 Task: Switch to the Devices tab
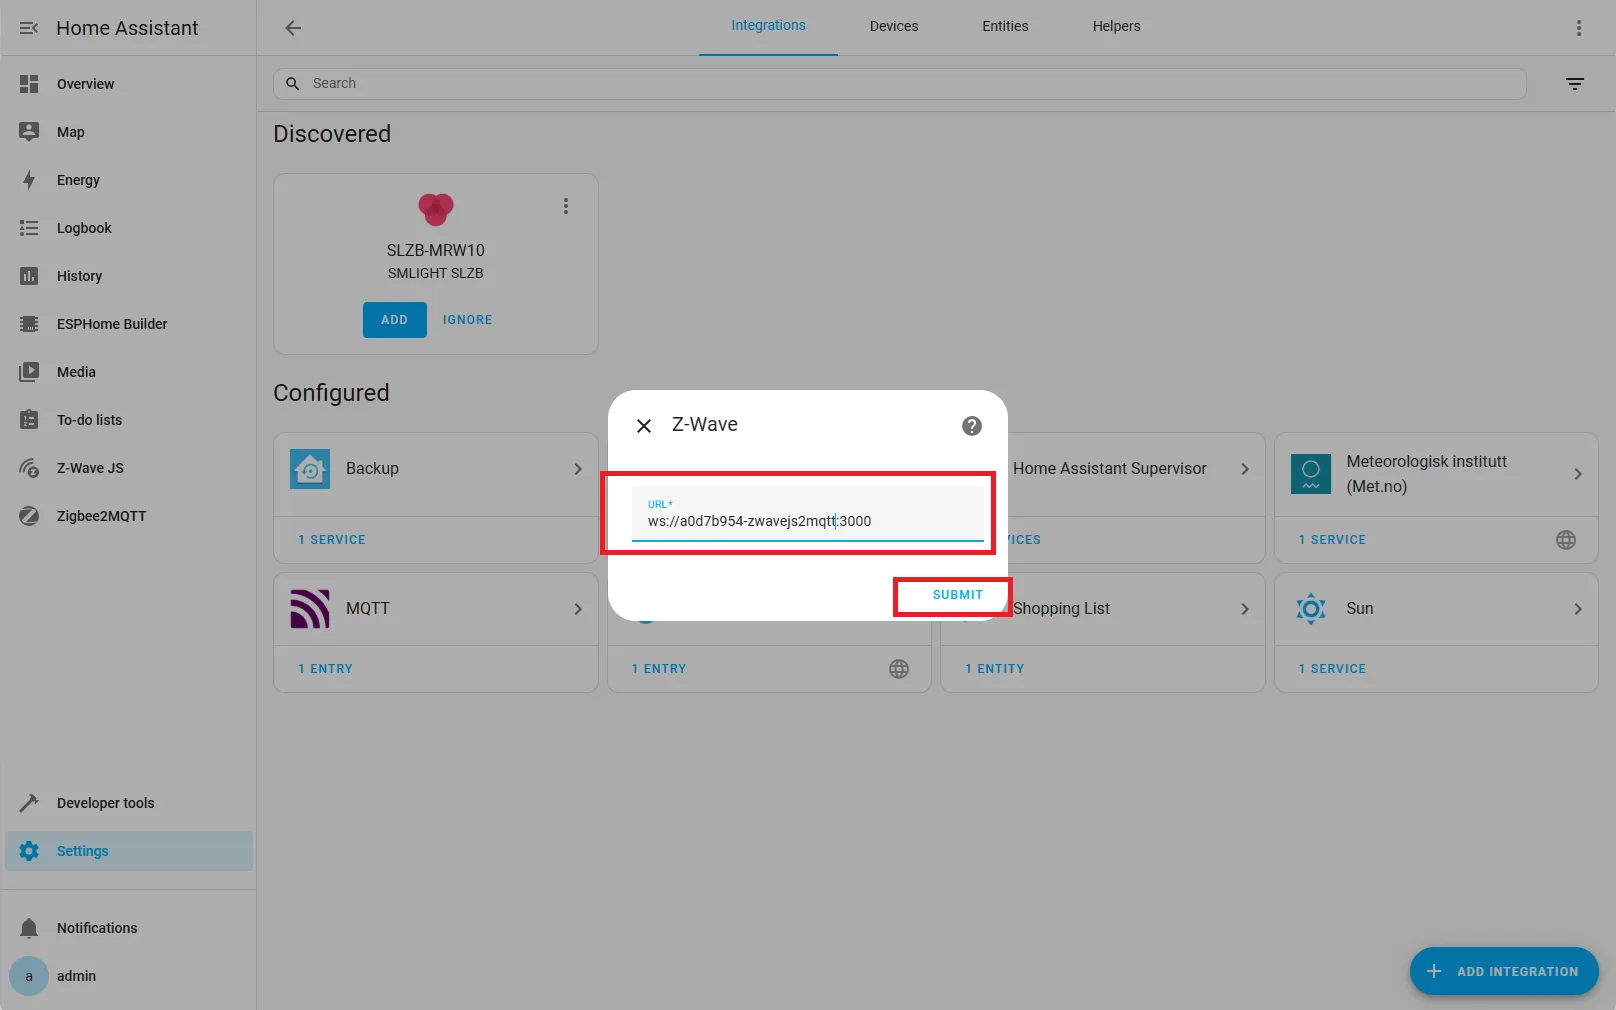pos(893,26)
